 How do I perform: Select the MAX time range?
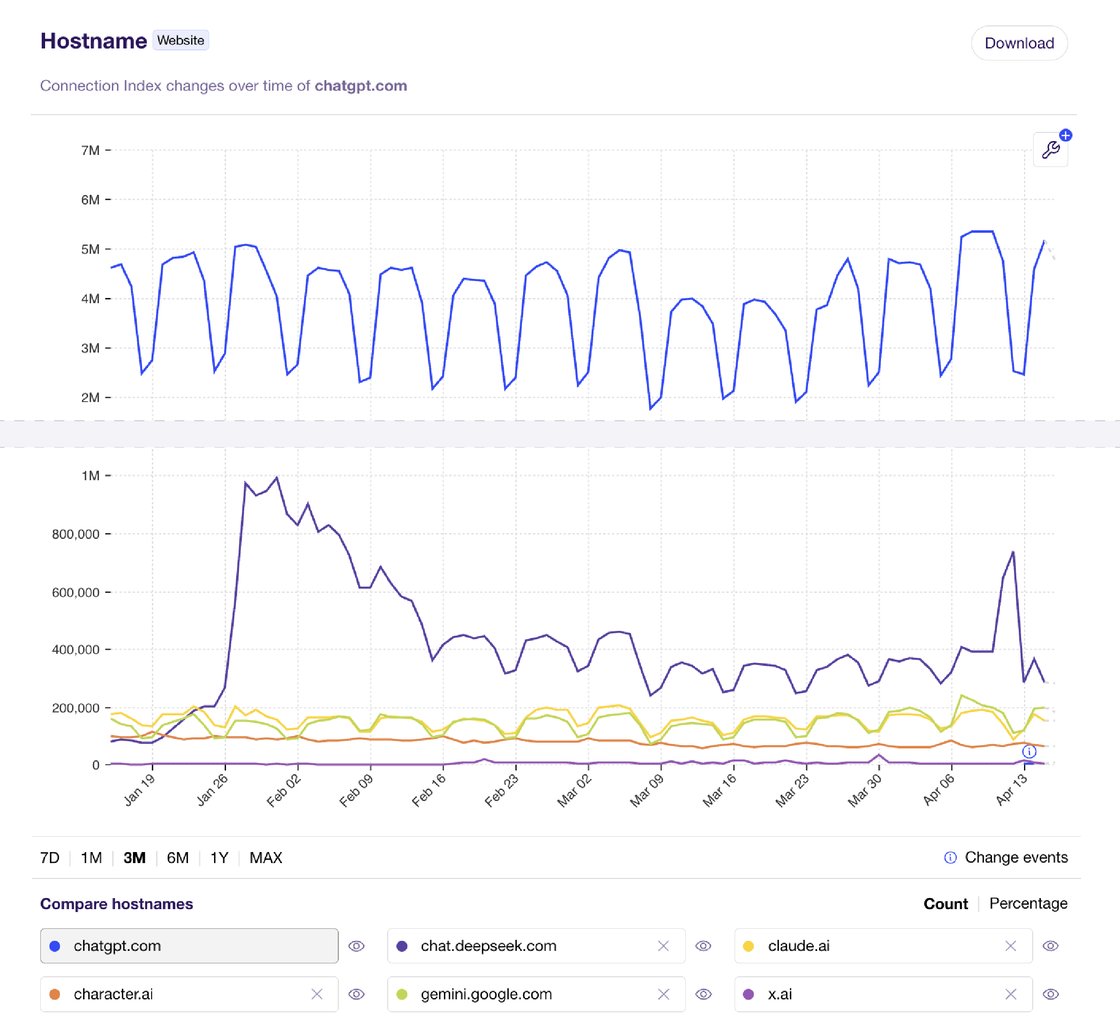coord(265,857)
